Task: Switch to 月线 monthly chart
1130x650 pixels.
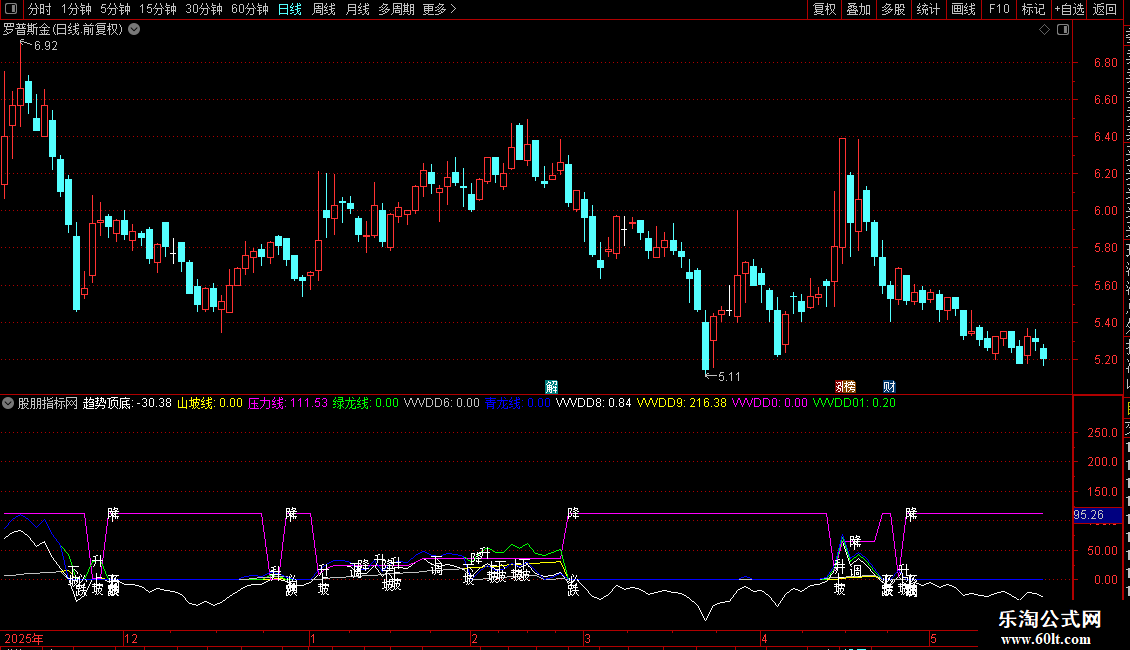Action: [x=357, y=9]
